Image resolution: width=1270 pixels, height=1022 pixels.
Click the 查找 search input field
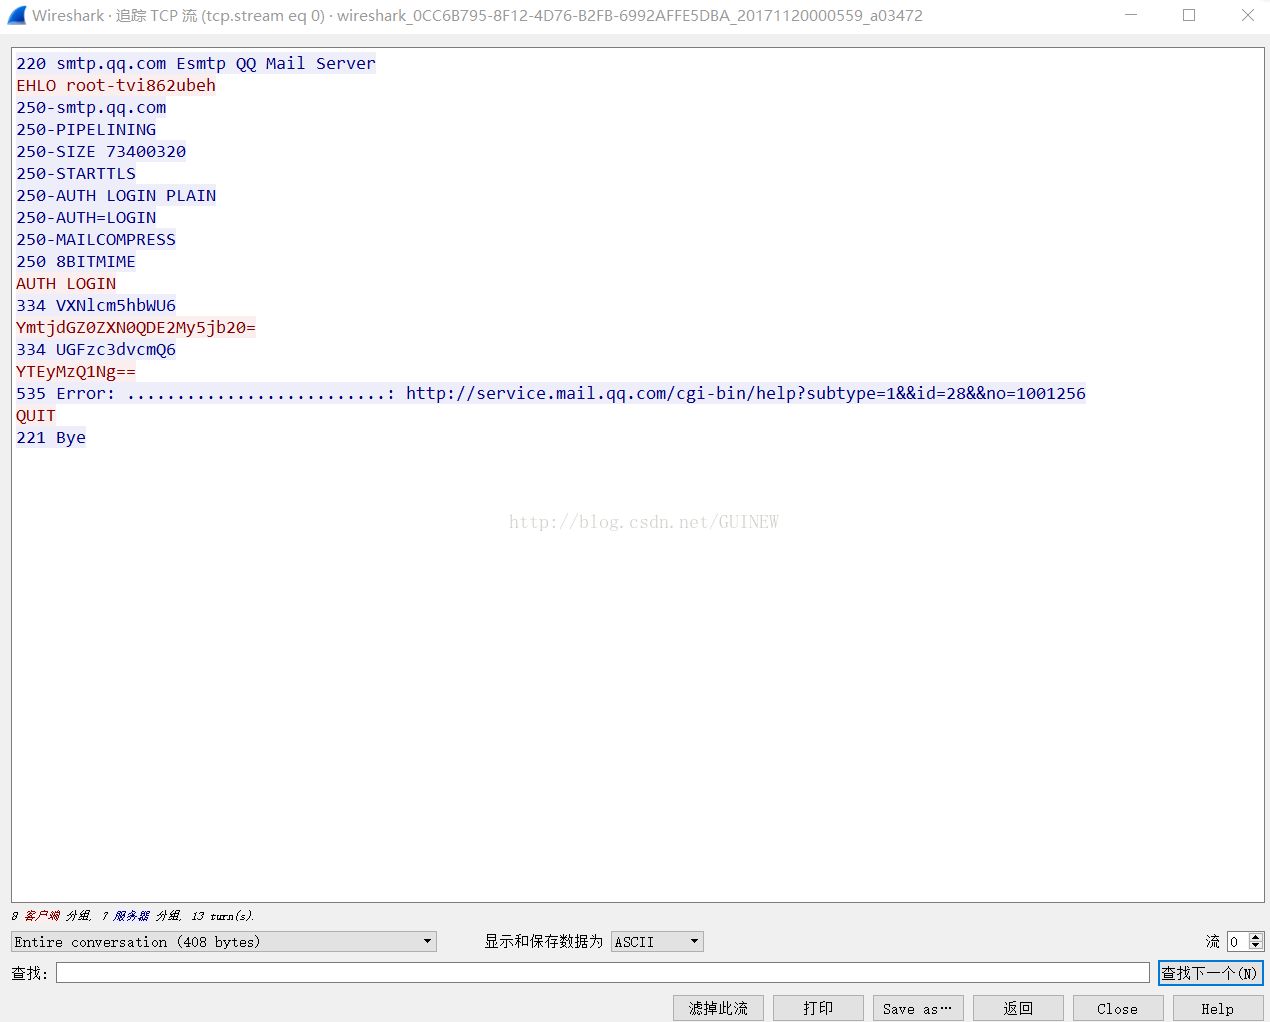[x=603, y=973]
